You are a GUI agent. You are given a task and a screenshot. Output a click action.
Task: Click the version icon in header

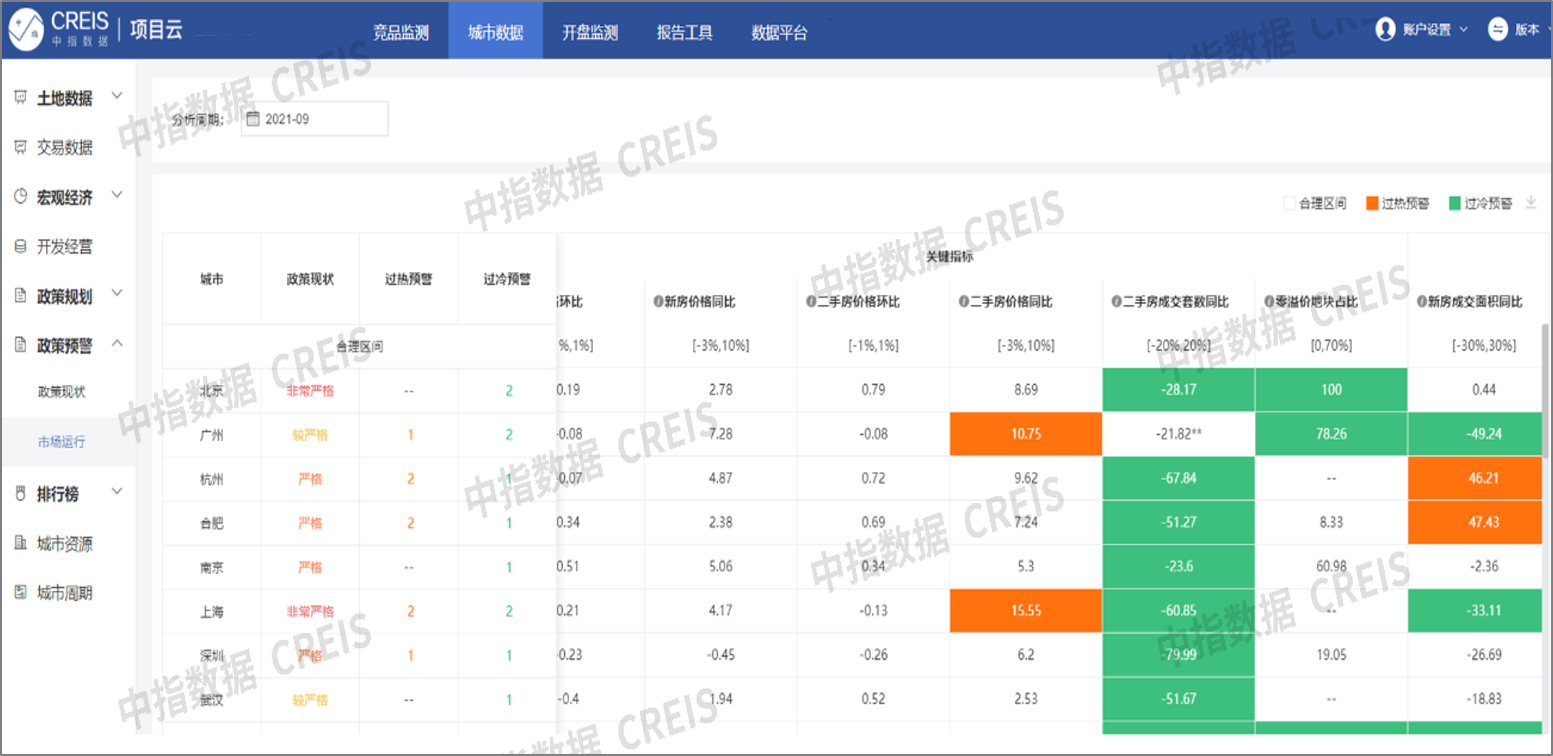[x=1498, y=30]
